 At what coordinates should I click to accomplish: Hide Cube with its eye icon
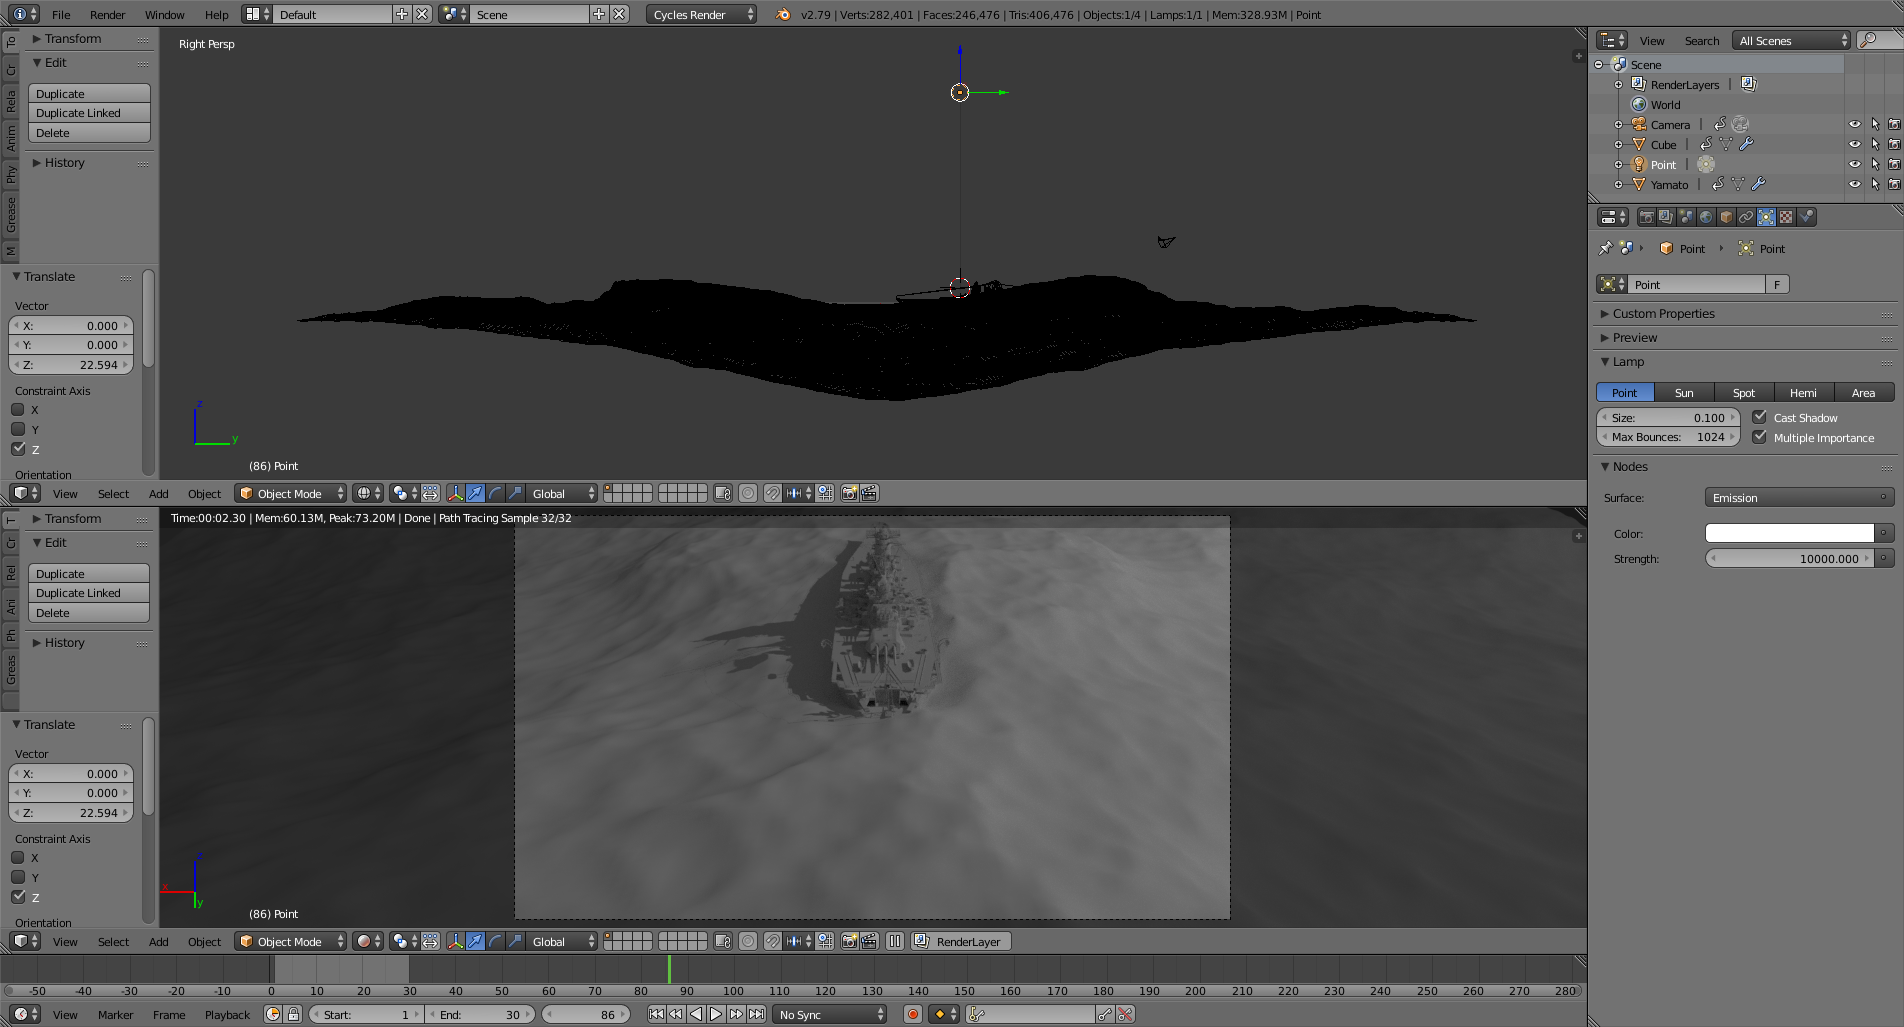coord(1854,144)
